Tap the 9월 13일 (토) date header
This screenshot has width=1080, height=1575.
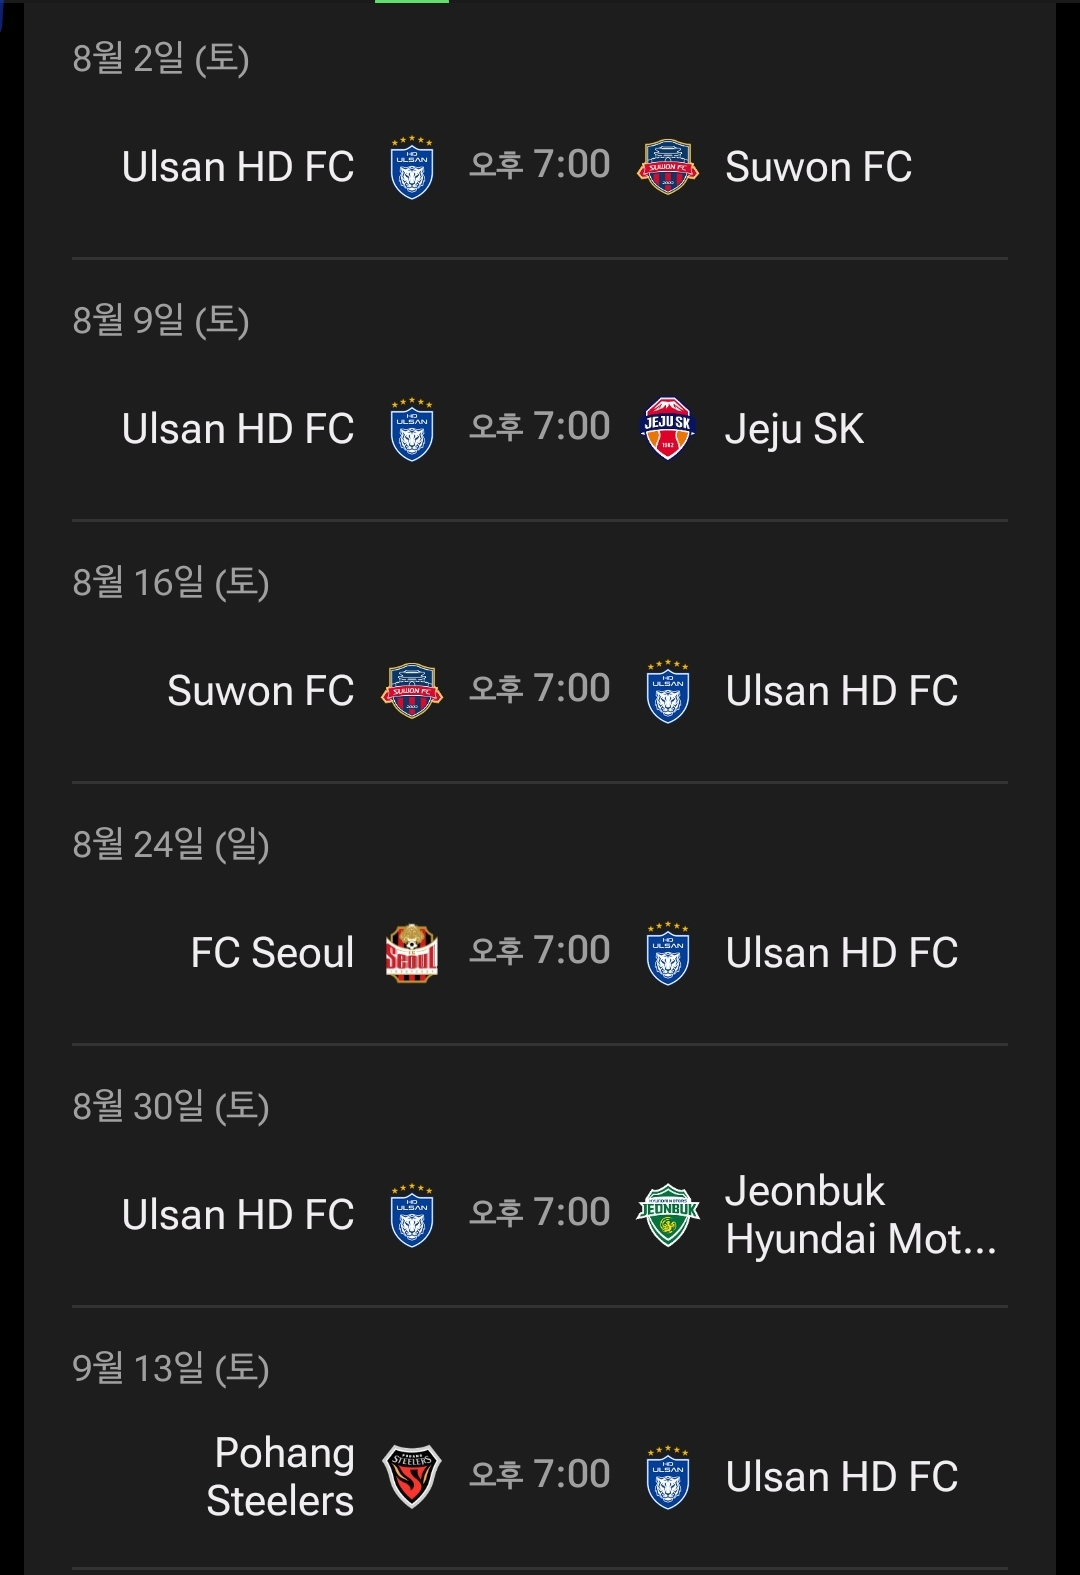coord(171,1368)
